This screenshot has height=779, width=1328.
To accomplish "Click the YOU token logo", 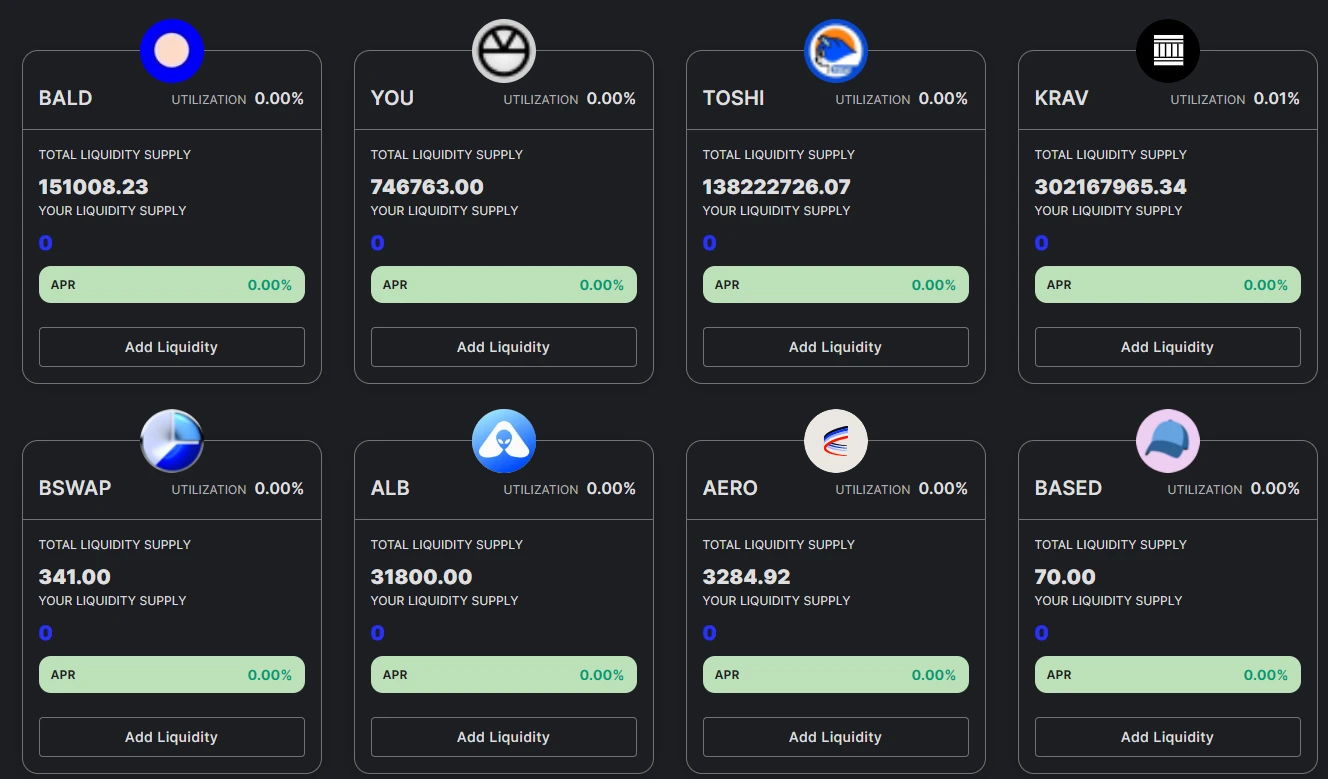I will 504,51.
